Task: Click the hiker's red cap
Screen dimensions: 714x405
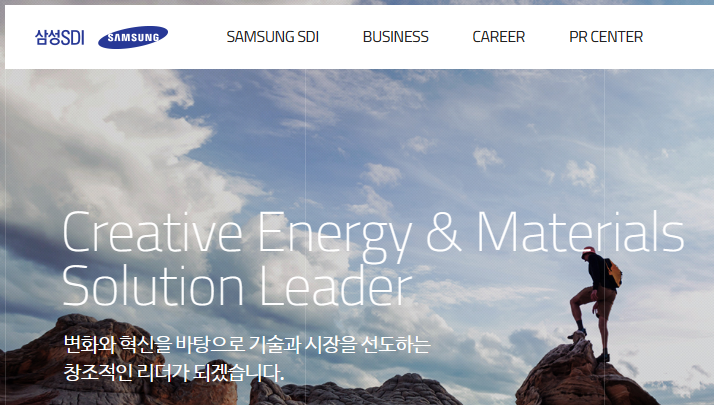Action: click(588, 250)
